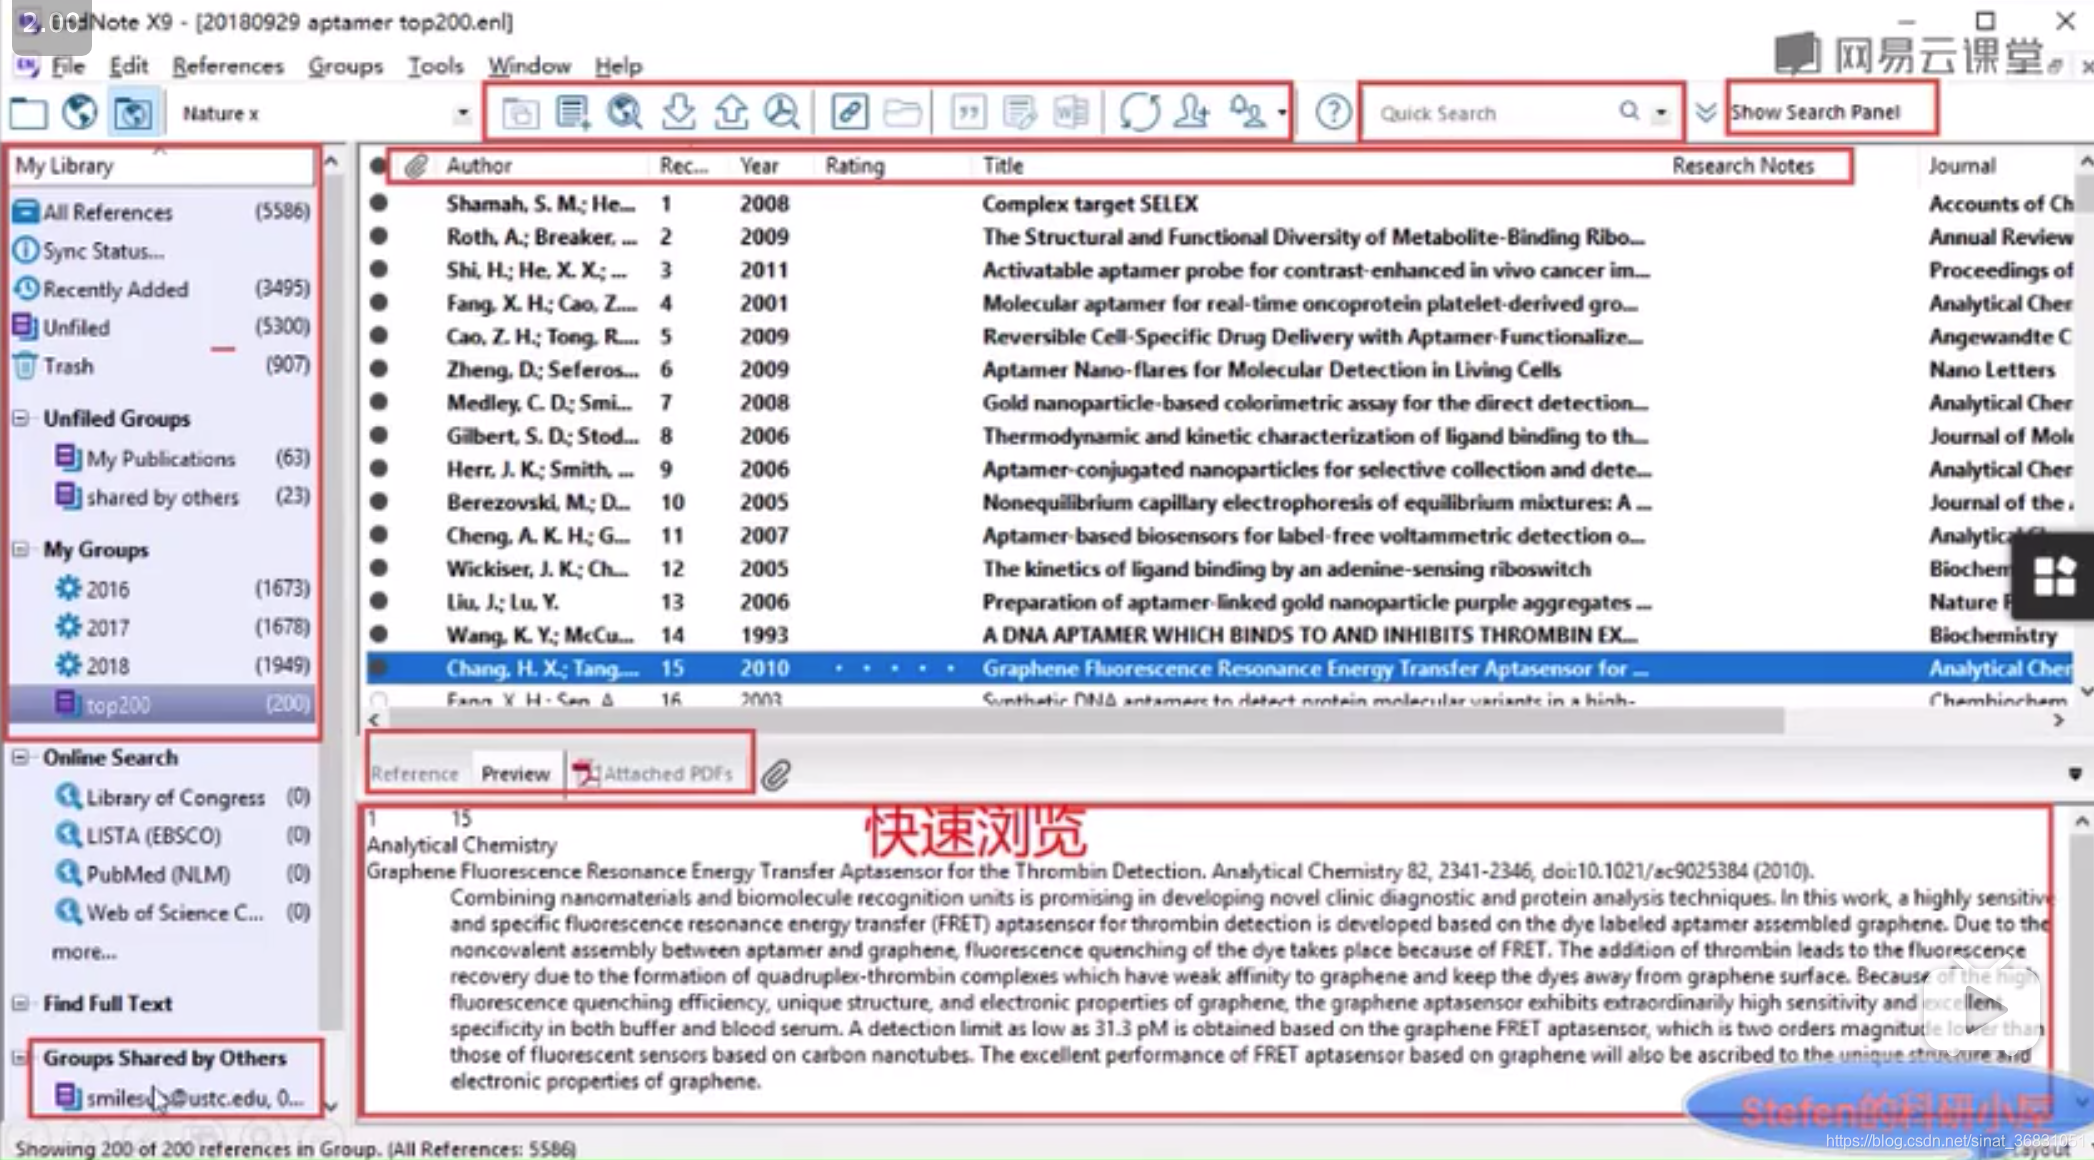Viewport: 2094px width, 1160px height.
Task: Toggle read dot on Liu, J. reference
Action: pyautogui.click(x=378, y=601)
